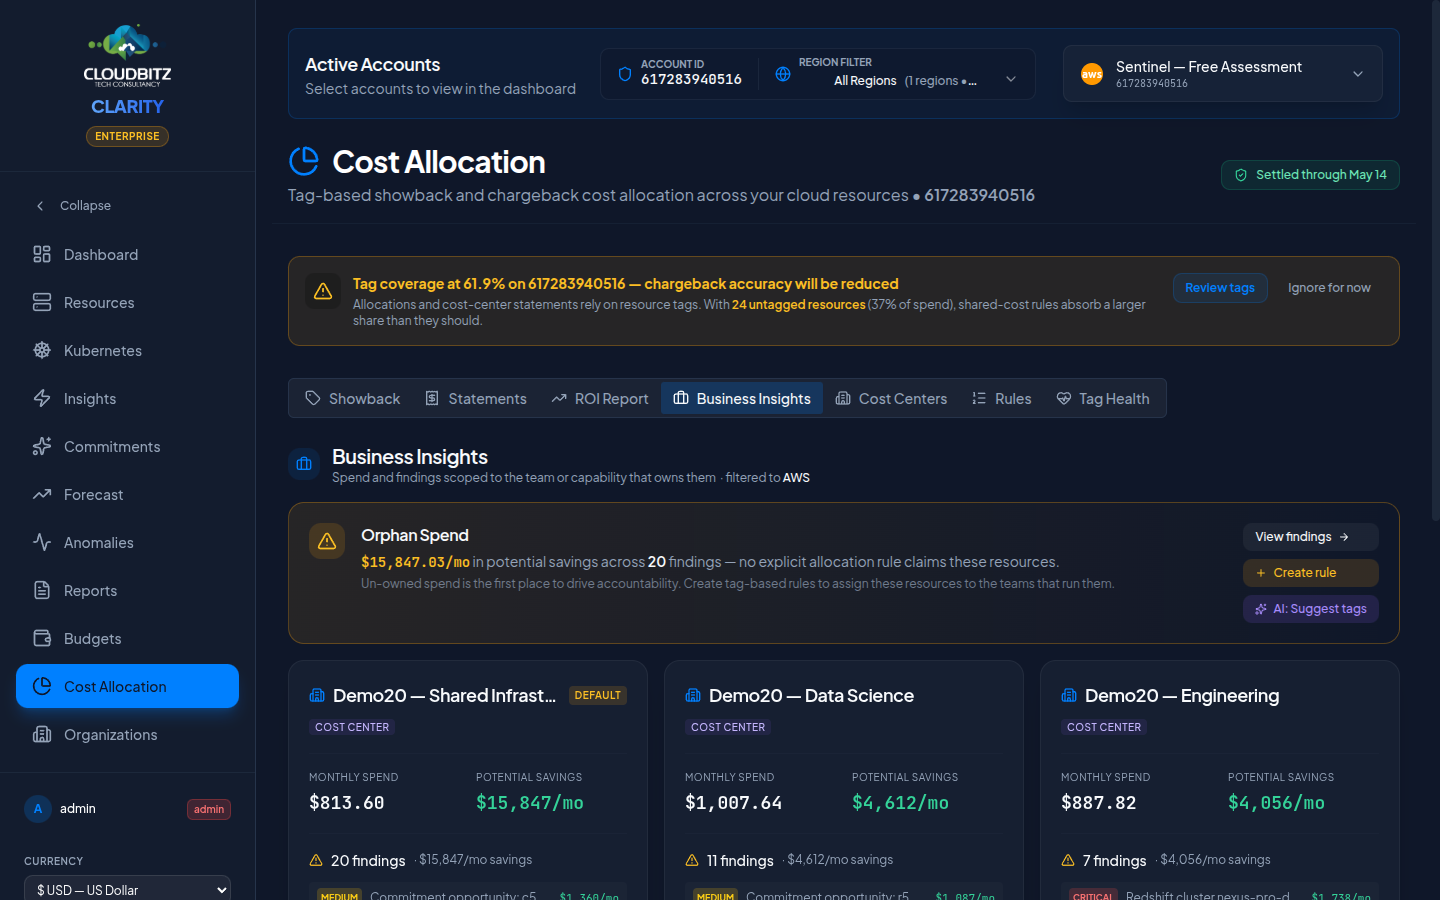The height and width of the screenshot is (900, 1440).
Task: Click the account ID 617283940516 value
Action: [x=691, y=79]
